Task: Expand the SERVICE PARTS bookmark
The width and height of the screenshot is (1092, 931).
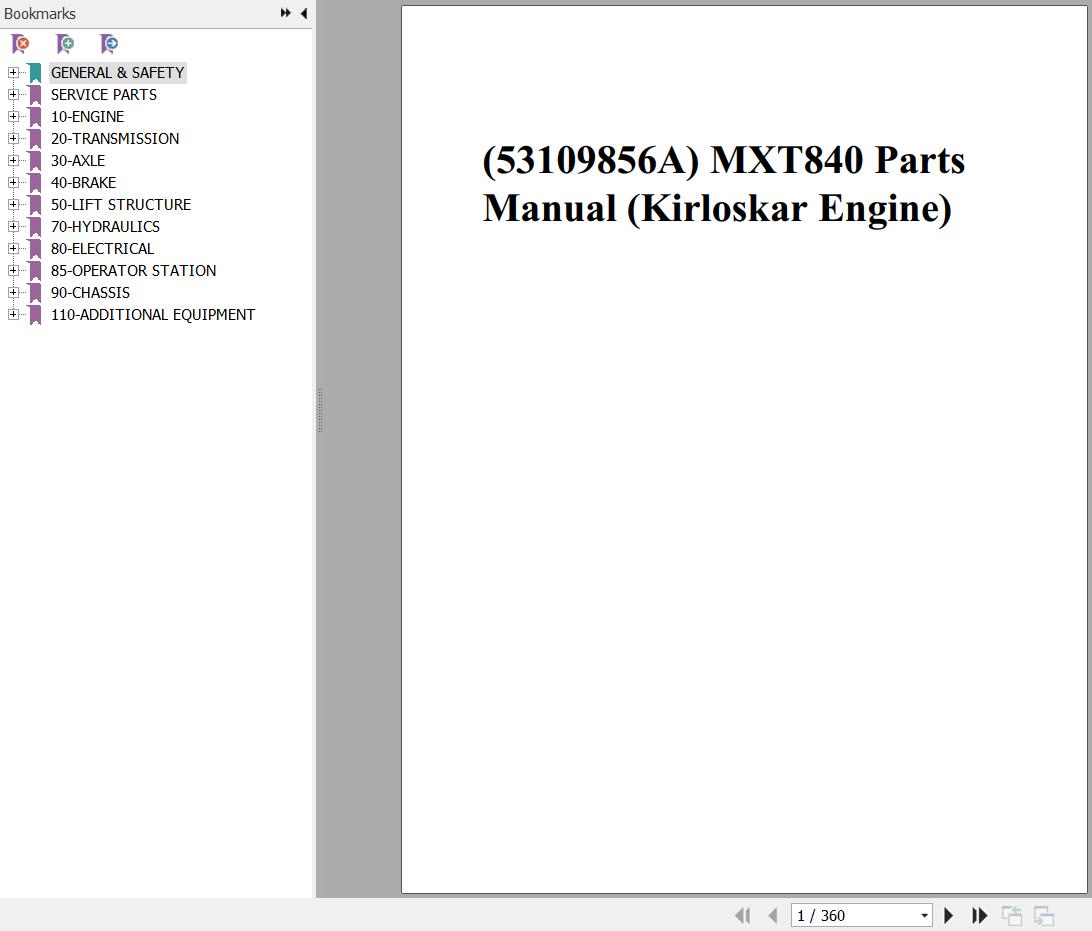Action: click(x=13, y=94)
